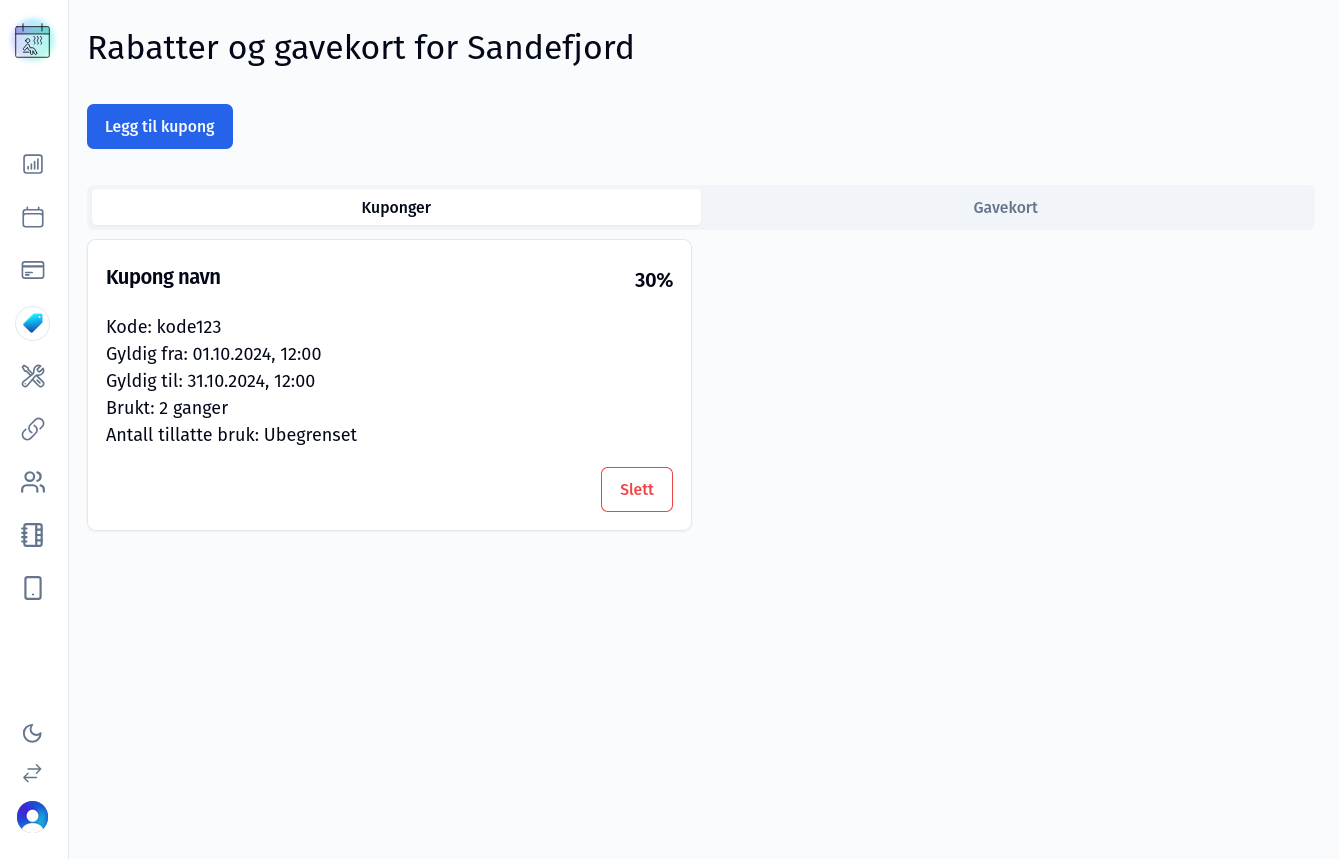
Task: Switch to the Kuponger tab
Action: (x=396, y=208)
